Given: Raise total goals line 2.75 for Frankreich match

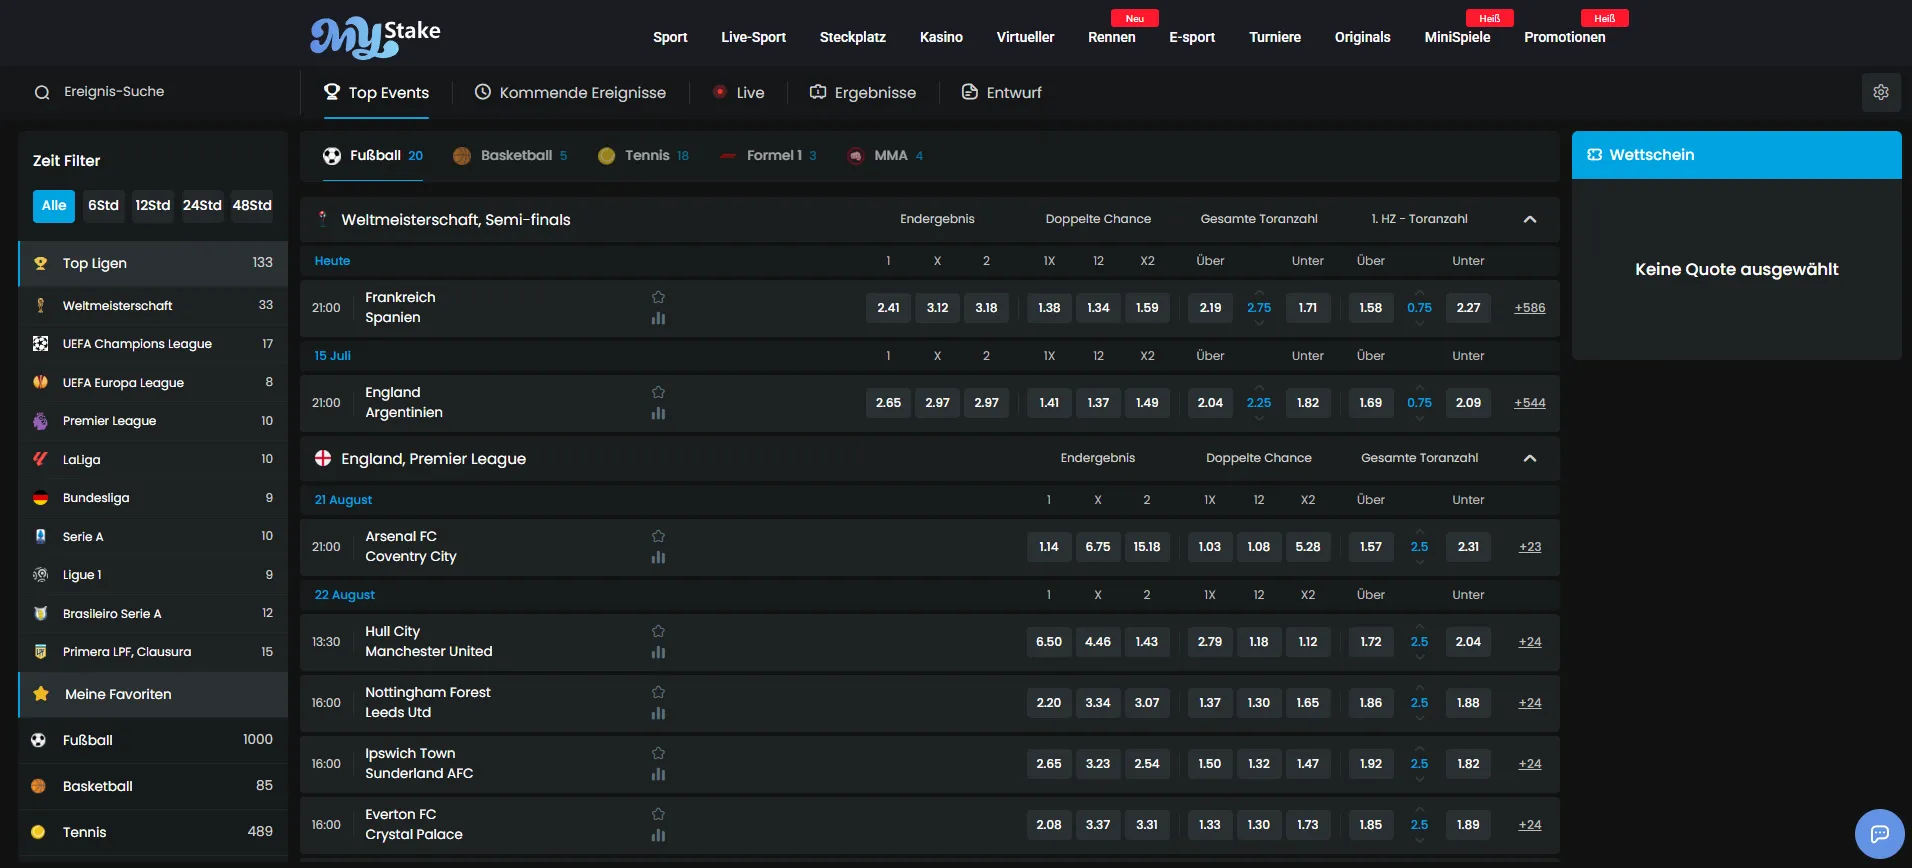Looking at the screenshot, I should (x=1259, y=292).
